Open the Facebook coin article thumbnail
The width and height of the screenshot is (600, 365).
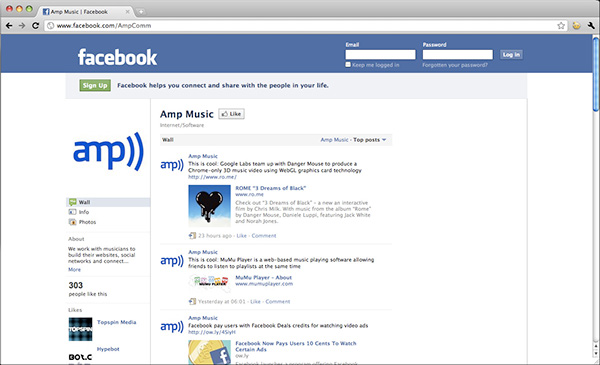click(209, 352)
